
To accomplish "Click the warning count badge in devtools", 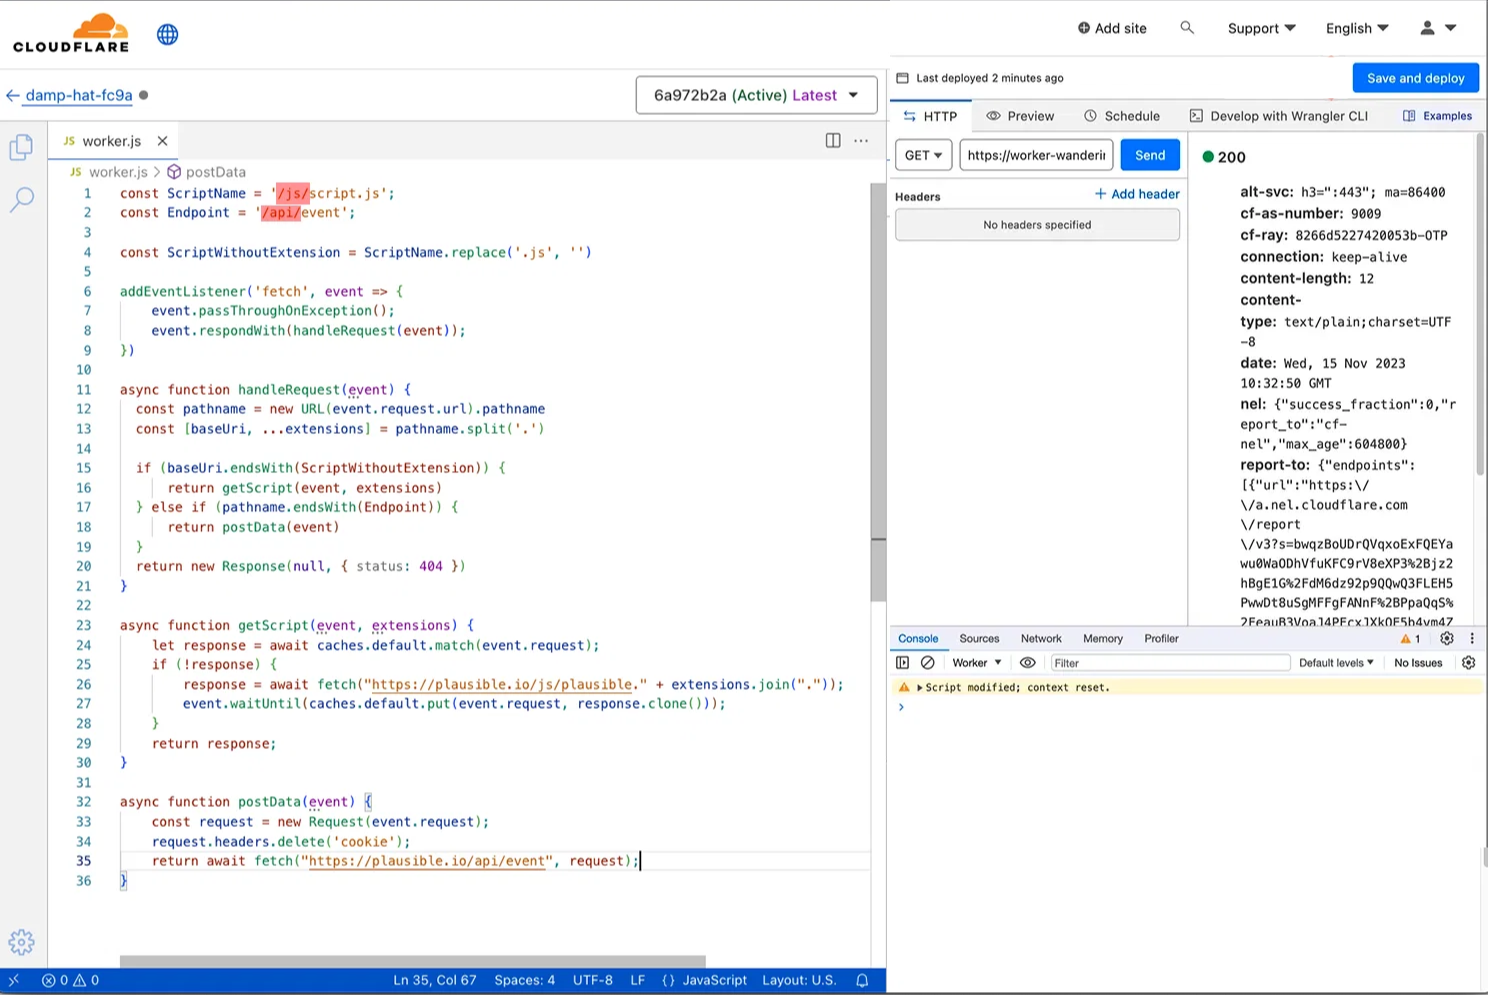I will point(1410,638).
